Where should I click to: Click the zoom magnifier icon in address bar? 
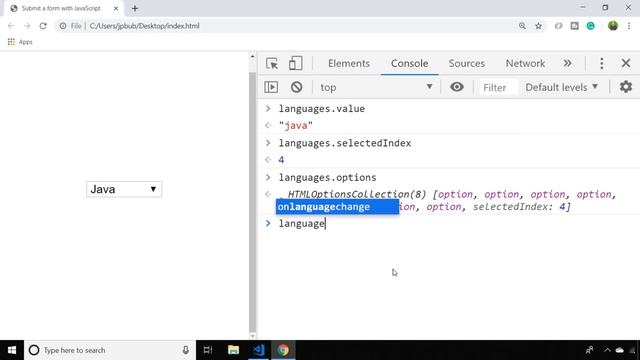click(522, 26)
